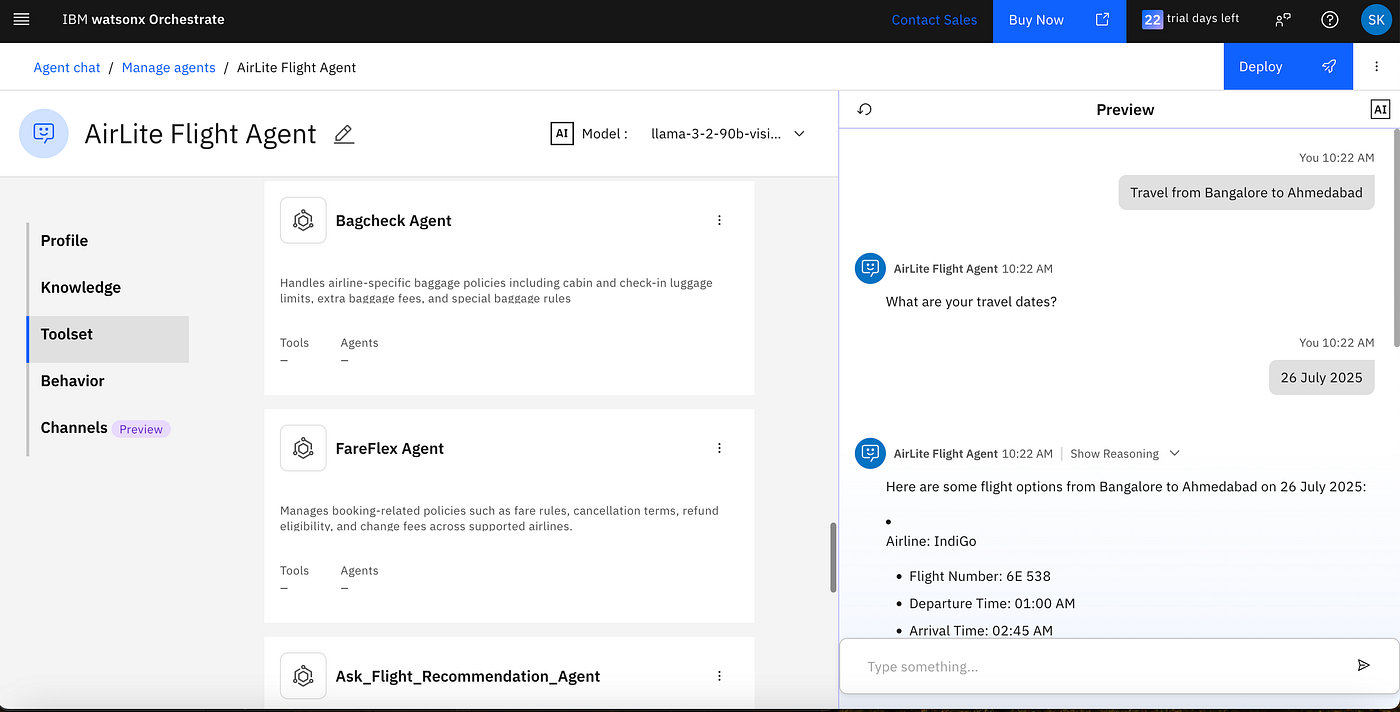Open the Model selection dropdown
This screenshot has height=712, width=1400.
point(728,133)
